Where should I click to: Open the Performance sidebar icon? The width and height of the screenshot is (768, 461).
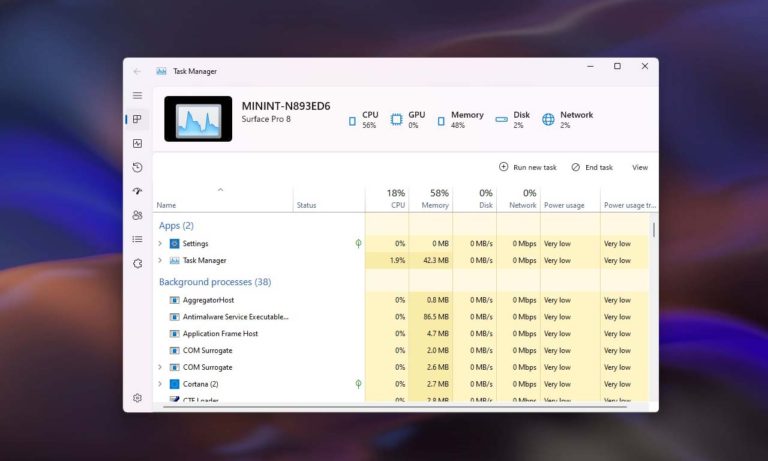[x=138, y=144]
